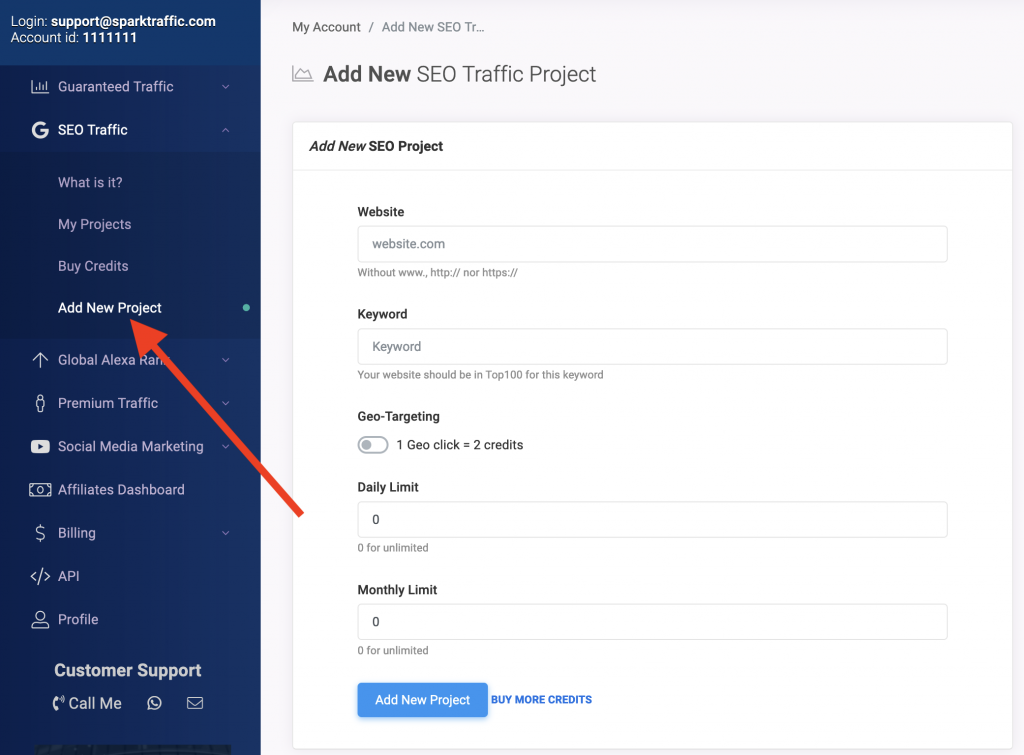
Task: Click the Account id 1111111 text
Action: (74, 37)
